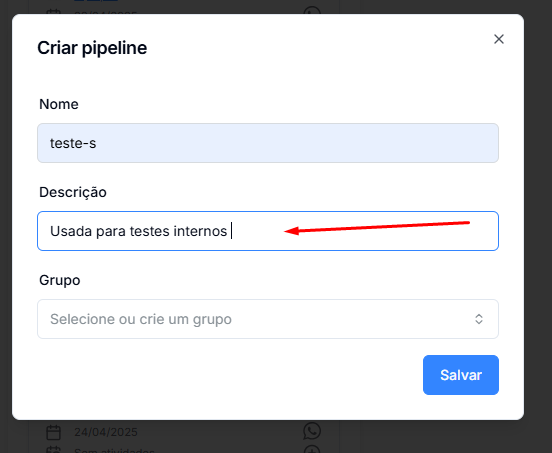
Task: Click the up-down chevron in Grupo field
Action: [479, 319]
